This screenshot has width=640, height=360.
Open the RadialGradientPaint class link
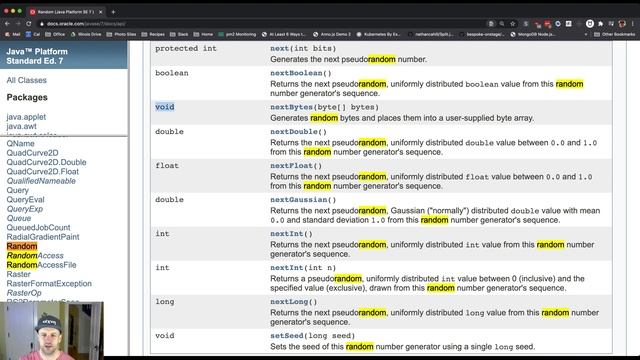click(43, 237)
